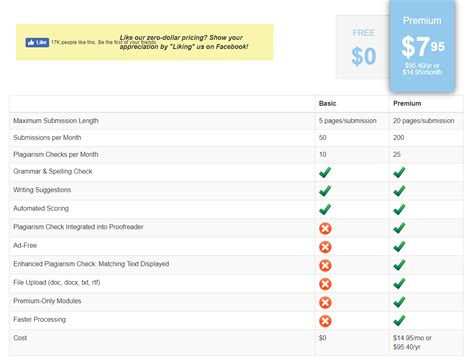
Task: Click the yellow Facebook appreciation banner text
Action: pos(184,42)
